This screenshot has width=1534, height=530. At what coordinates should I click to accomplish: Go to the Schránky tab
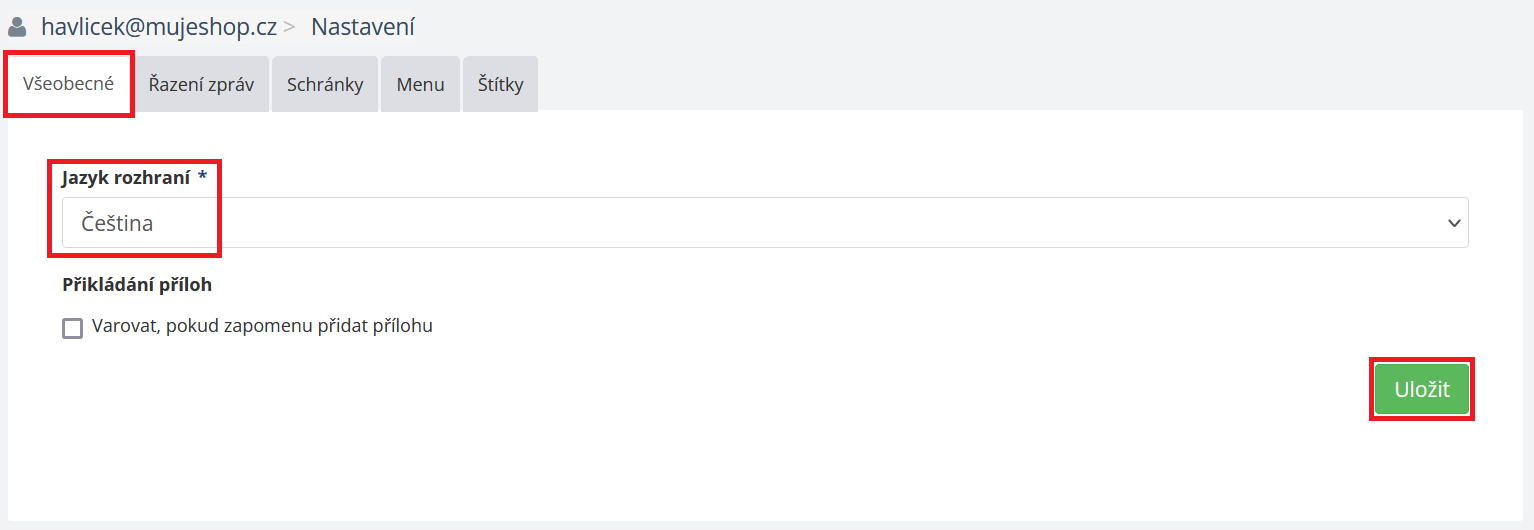click(325, 84)
